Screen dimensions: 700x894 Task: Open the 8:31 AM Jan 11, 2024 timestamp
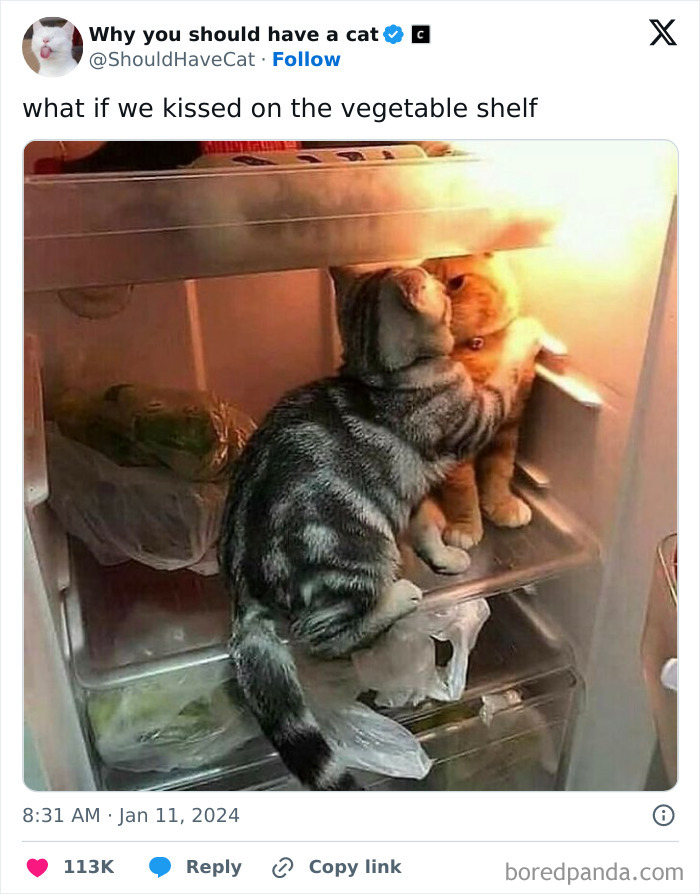coord(131,815)
